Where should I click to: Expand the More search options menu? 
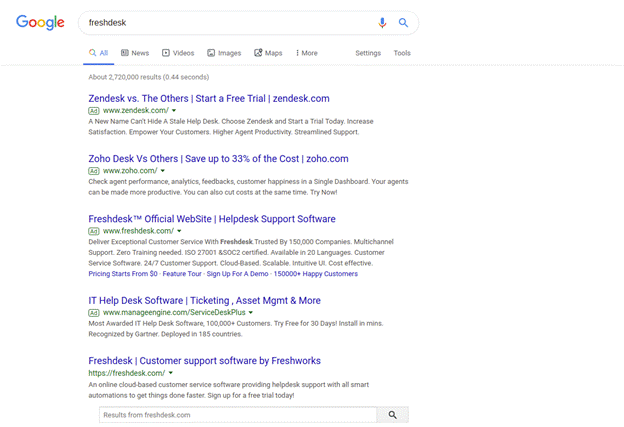click(306, 53)
